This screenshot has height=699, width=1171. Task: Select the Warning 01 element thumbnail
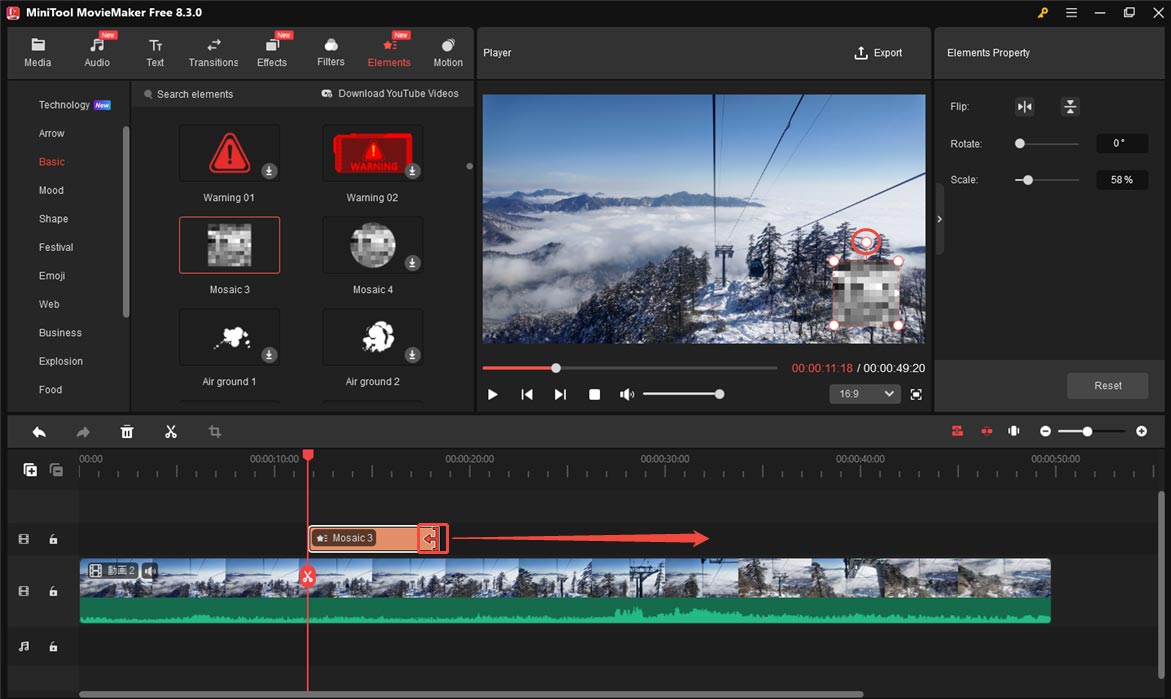[229, 152]
